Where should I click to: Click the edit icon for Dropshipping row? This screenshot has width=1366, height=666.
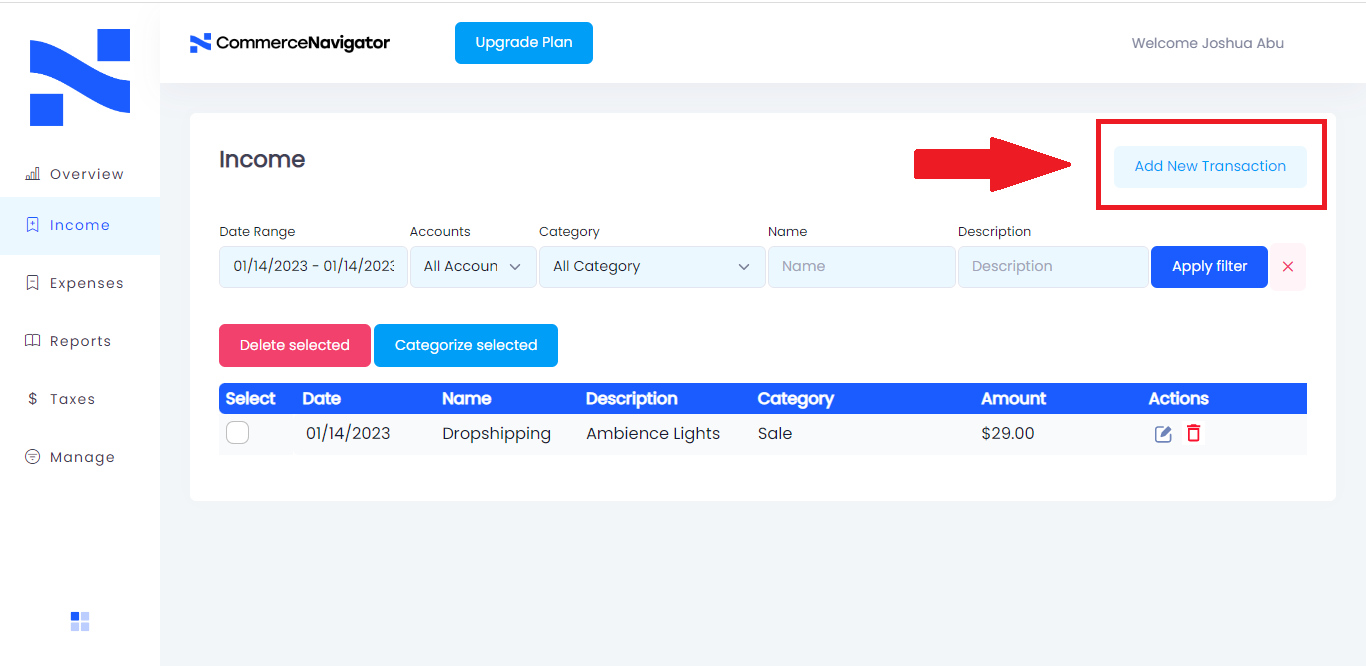1163,434
